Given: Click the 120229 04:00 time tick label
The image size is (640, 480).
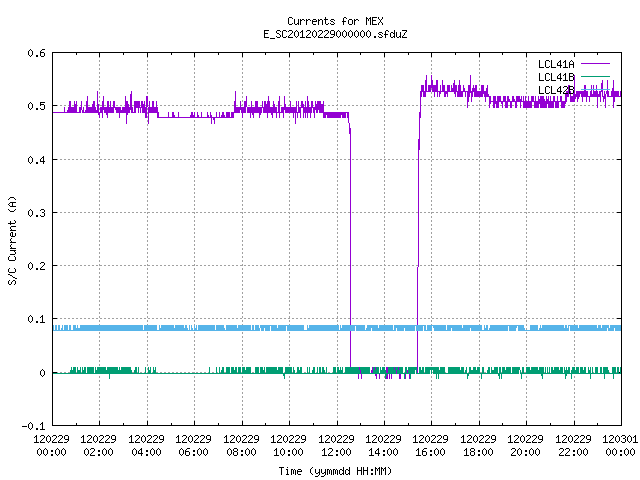Looking at the screenshot, I should [x=146, y=445].
